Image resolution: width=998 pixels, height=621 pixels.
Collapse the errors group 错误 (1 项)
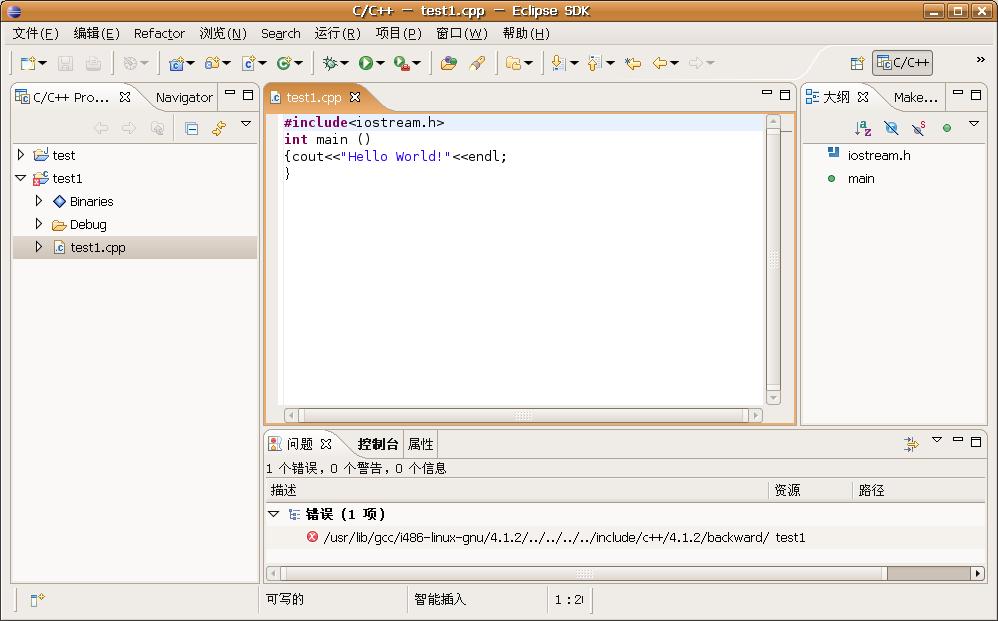point(274,513)
